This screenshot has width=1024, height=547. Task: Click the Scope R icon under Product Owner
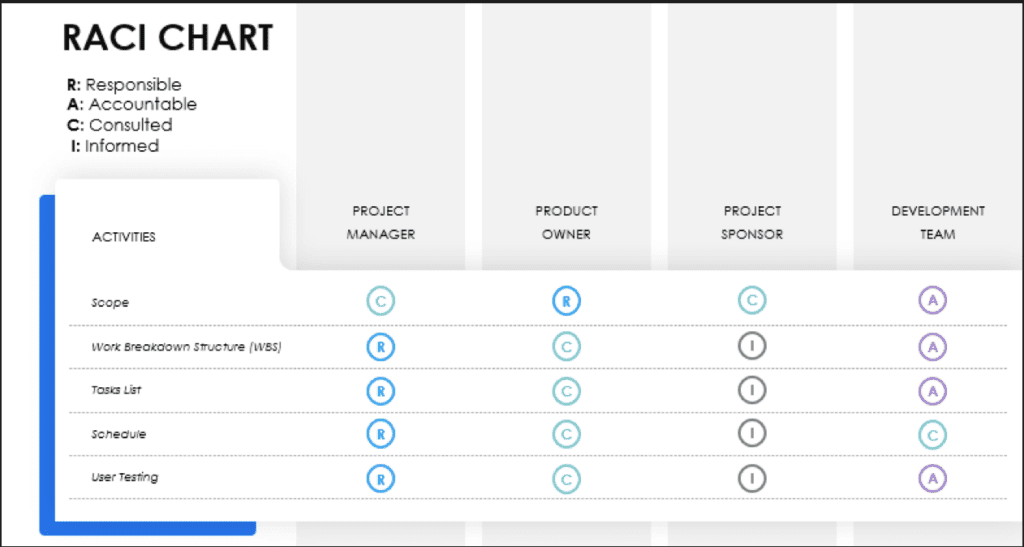(566, 302)
